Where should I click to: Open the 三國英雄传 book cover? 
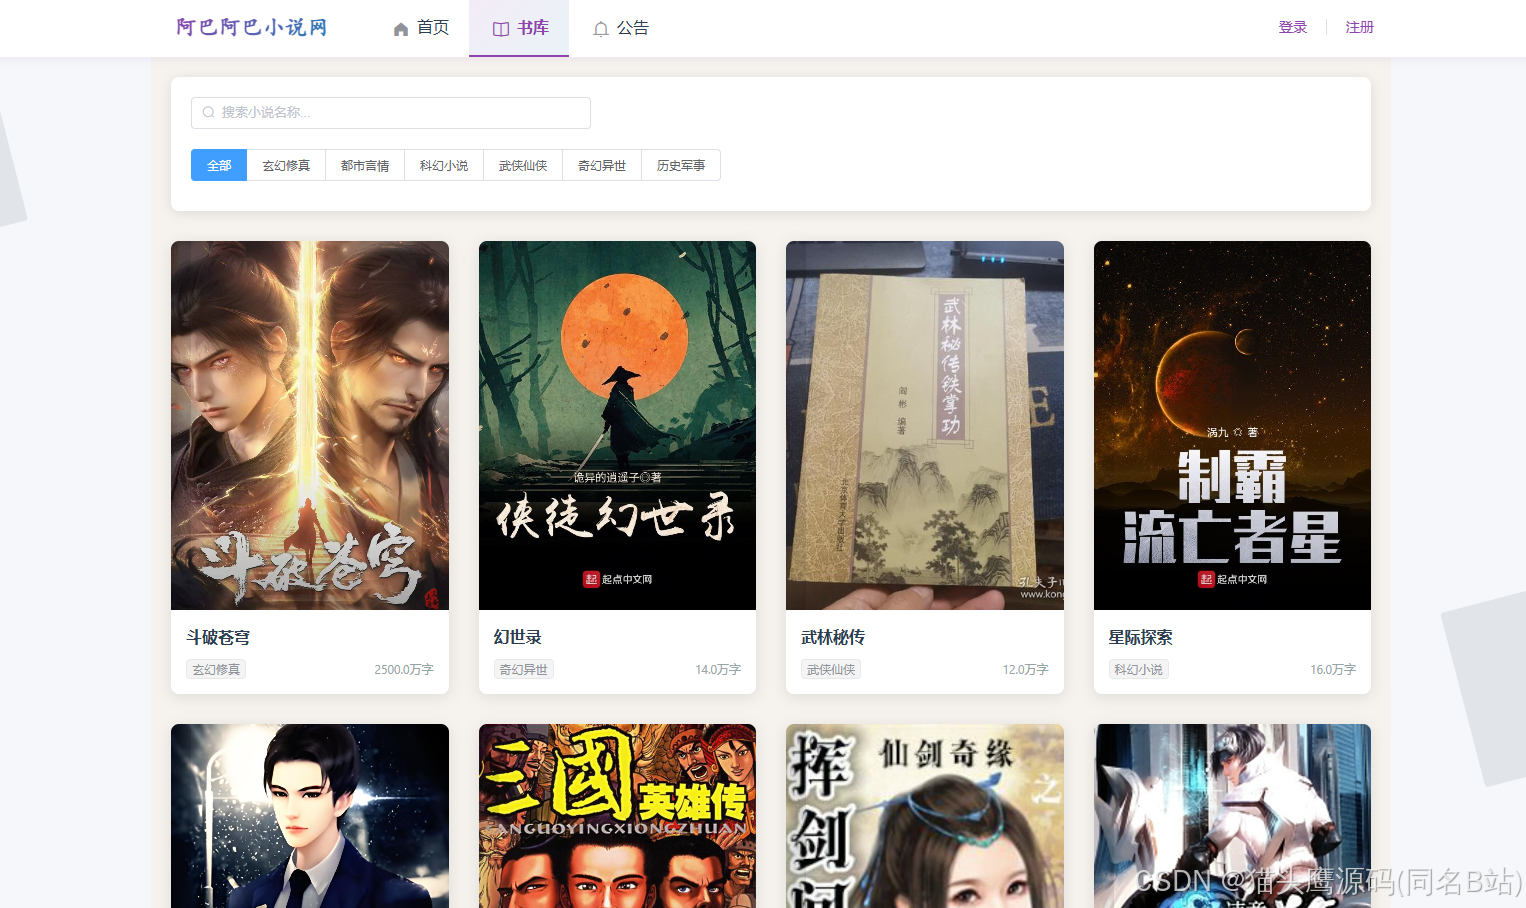(617, 816)
